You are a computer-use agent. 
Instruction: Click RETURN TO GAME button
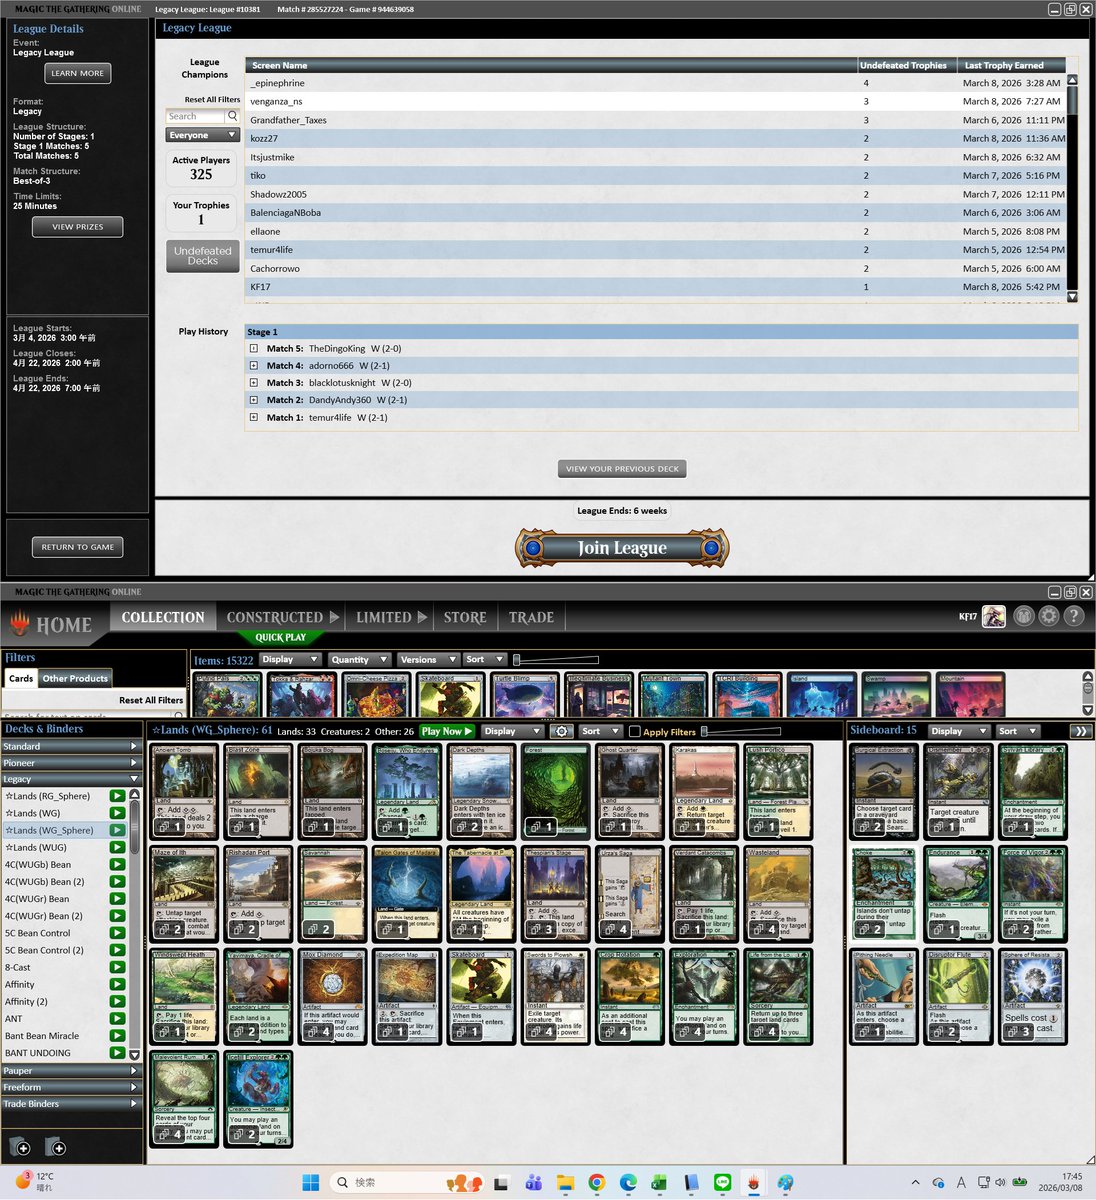pos(77,547)
